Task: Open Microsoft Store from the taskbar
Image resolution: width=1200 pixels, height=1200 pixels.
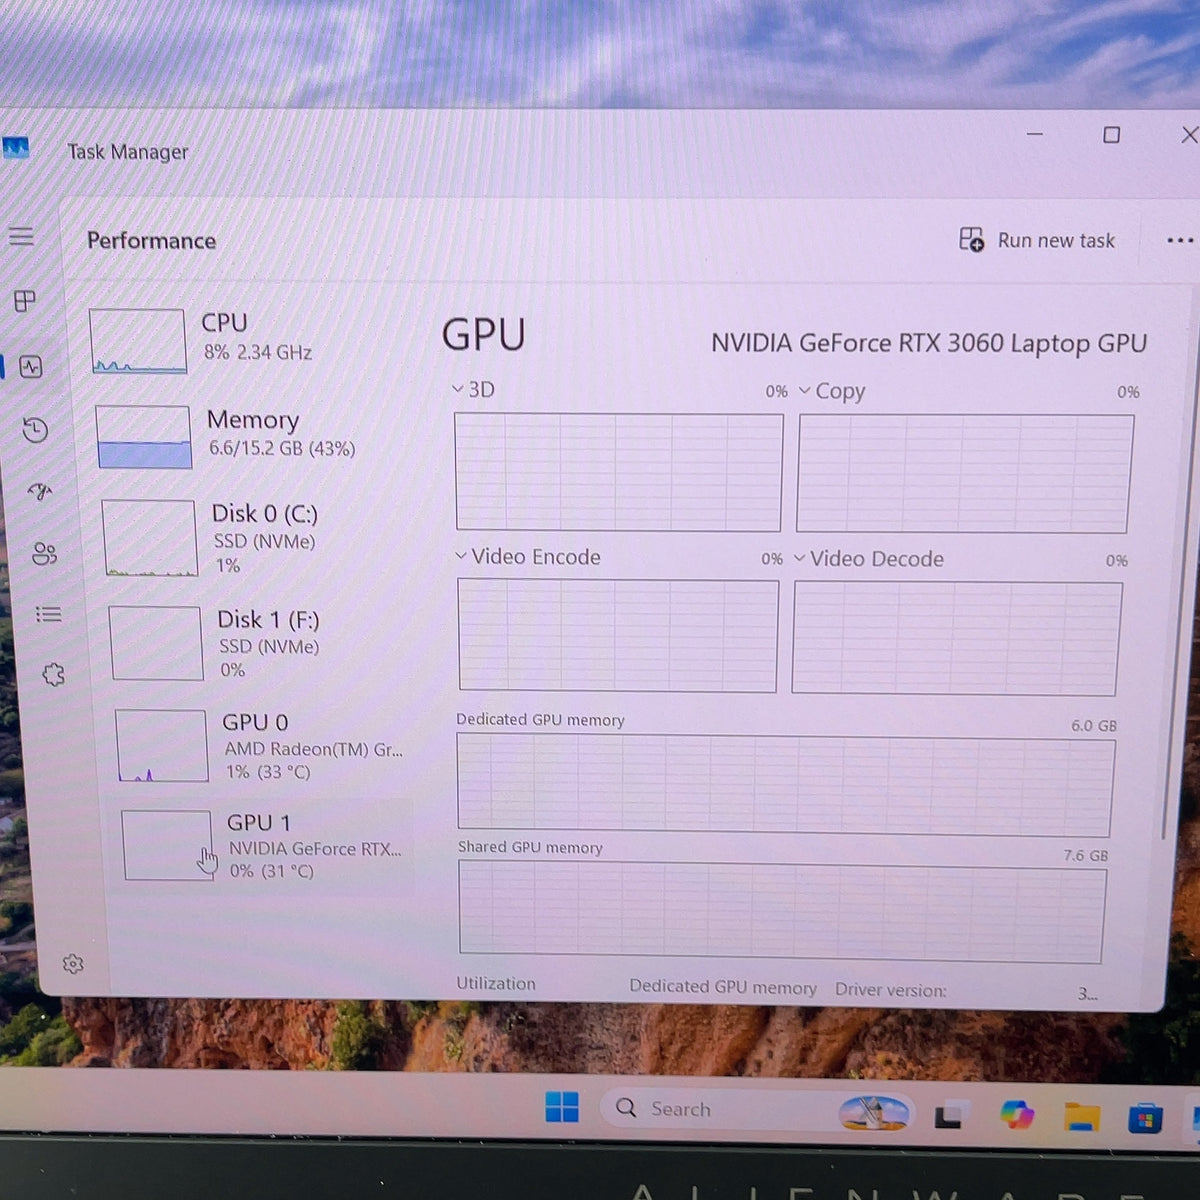Action: [x=1145, y=1117]
